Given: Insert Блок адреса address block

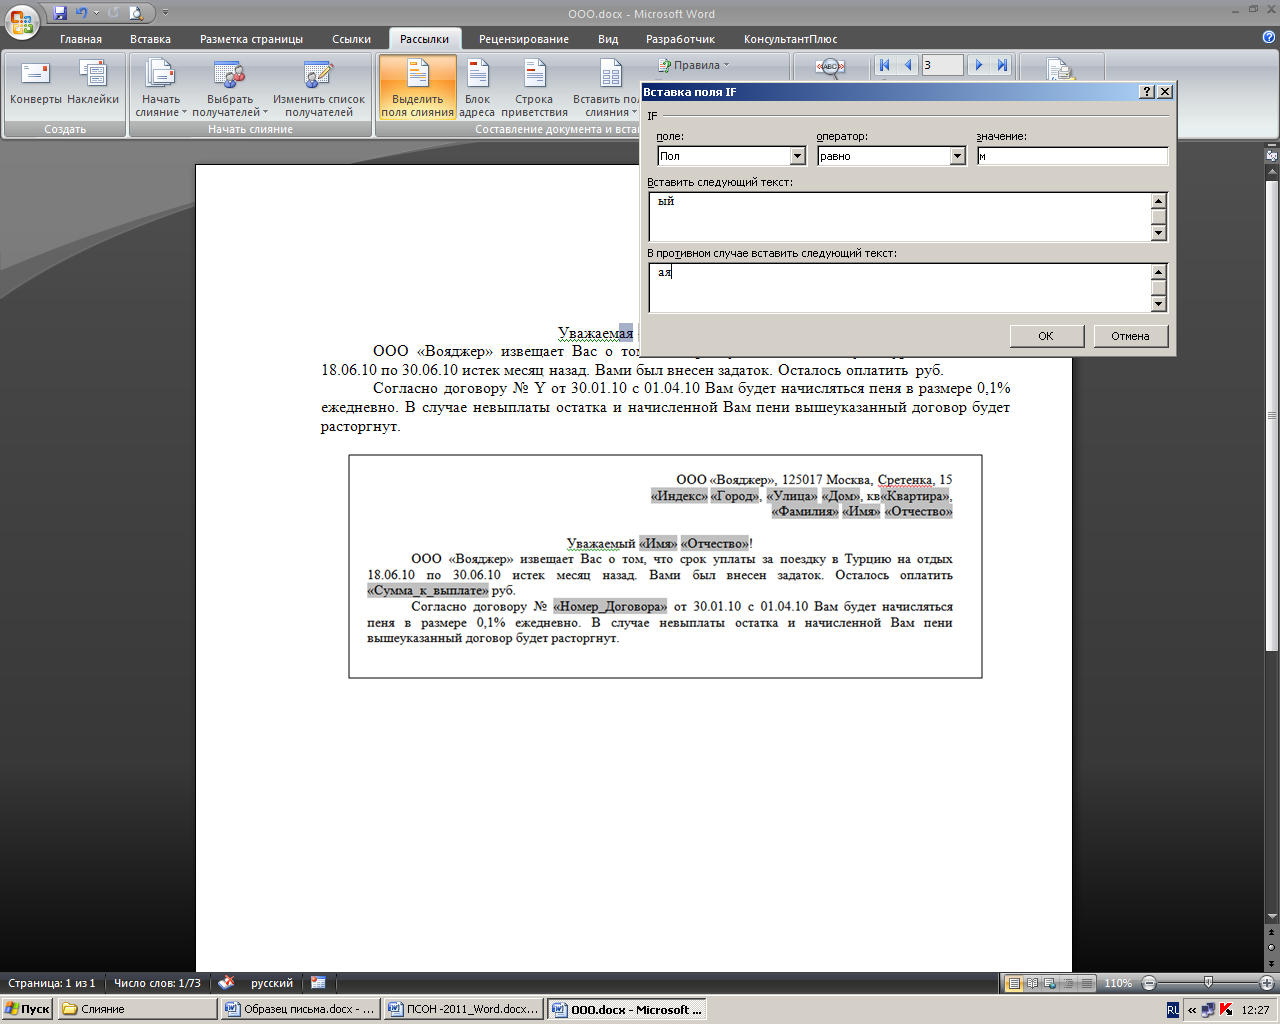Looking at the screenshot, I should [477, 87].
